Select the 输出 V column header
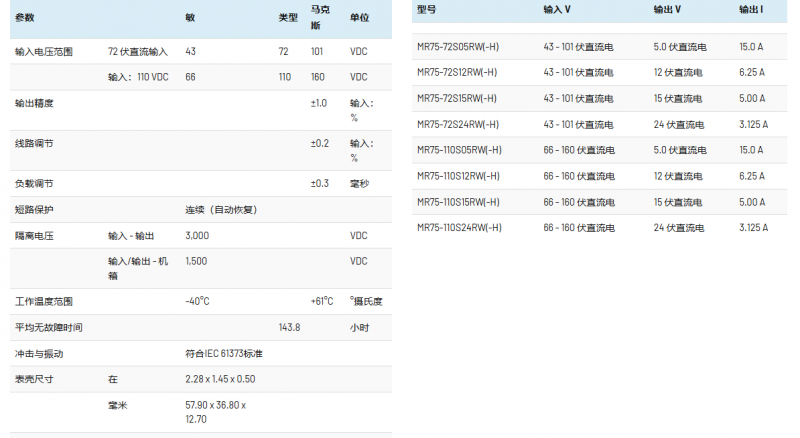 tap(667, 9)
